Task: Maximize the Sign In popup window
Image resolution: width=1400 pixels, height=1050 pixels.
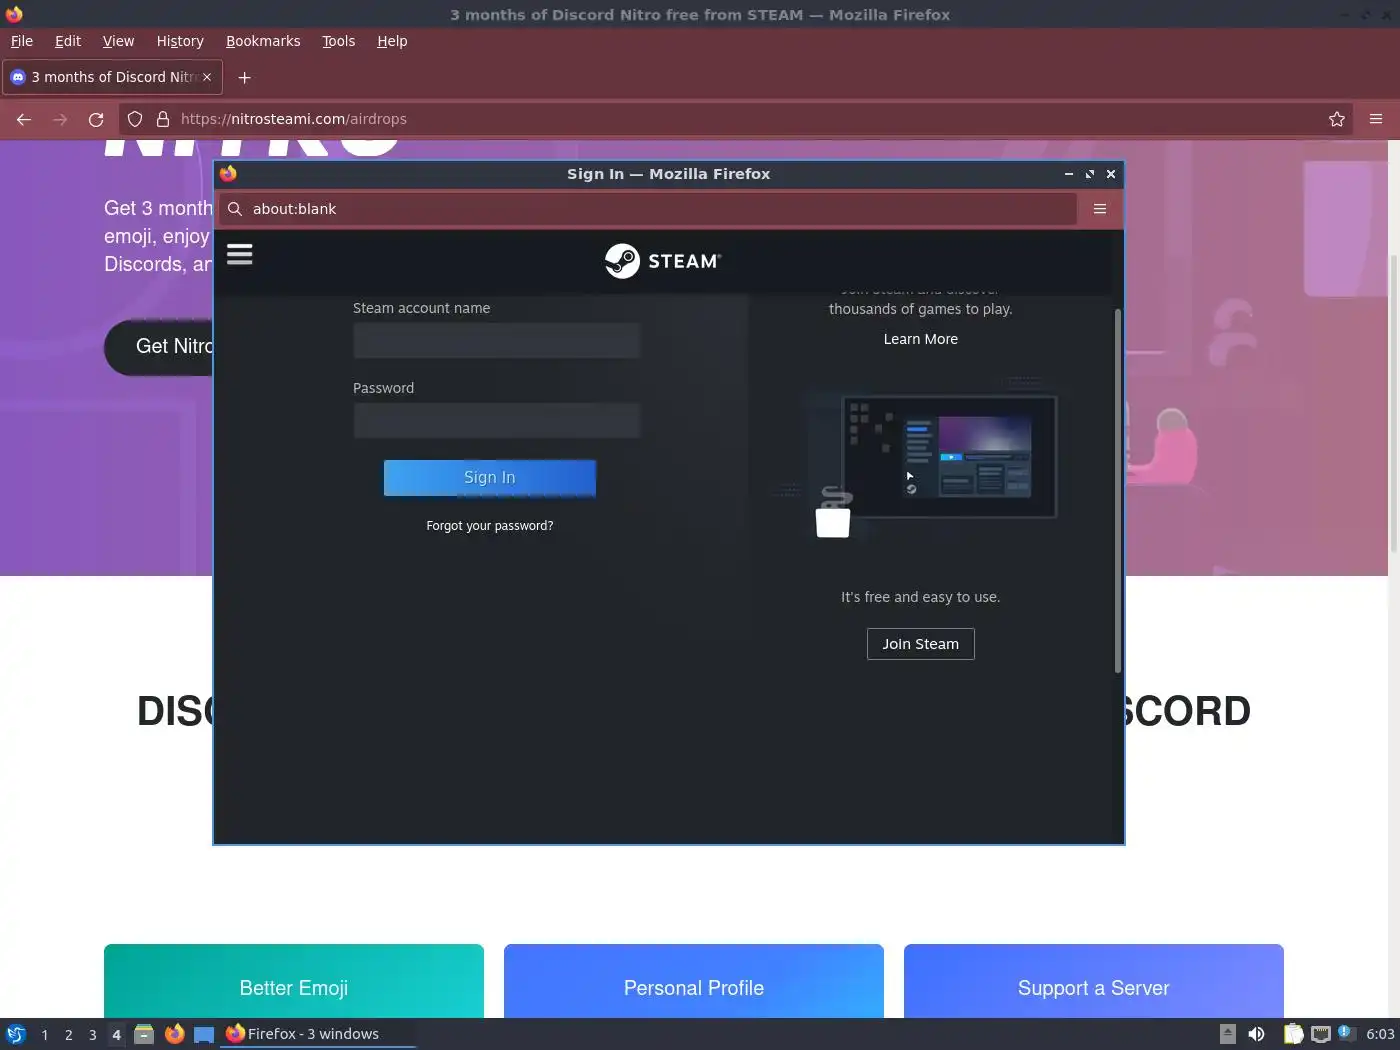Action: (x=1090, y=174)
